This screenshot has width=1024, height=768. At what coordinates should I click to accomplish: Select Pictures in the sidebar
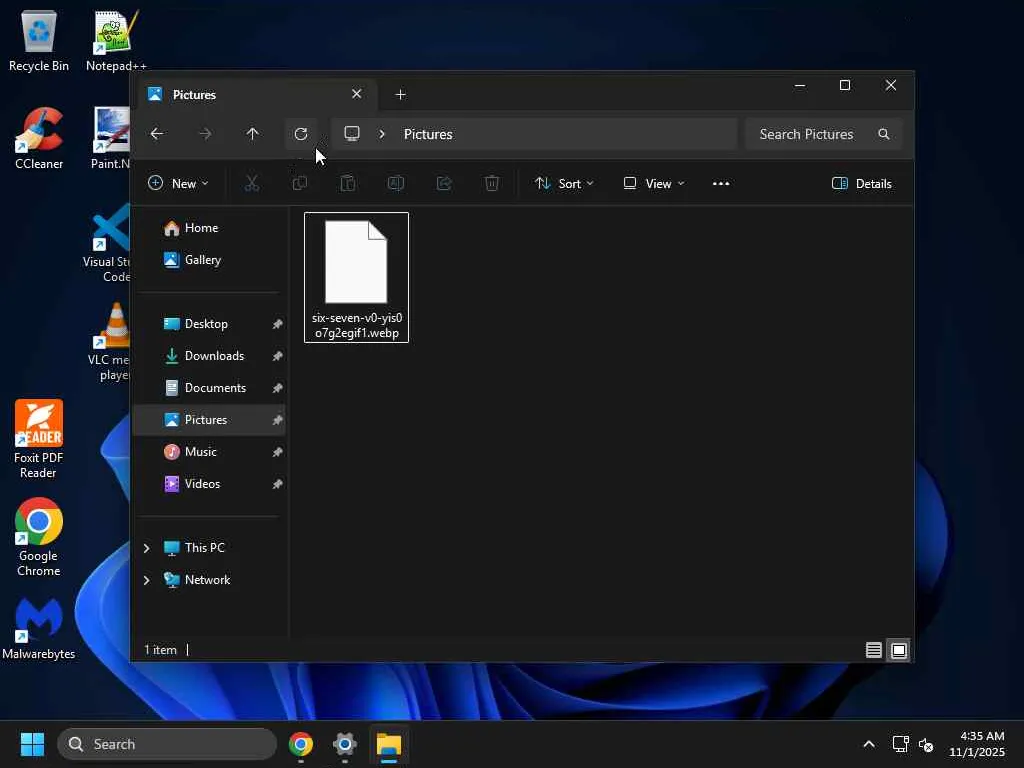[209, 420]
